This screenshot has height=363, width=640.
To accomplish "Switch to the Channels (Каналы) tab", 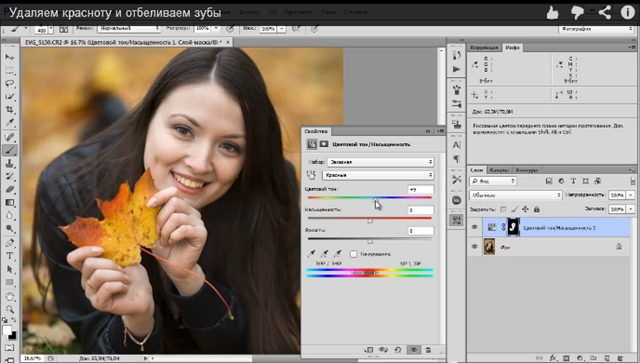I will (499, 170).
